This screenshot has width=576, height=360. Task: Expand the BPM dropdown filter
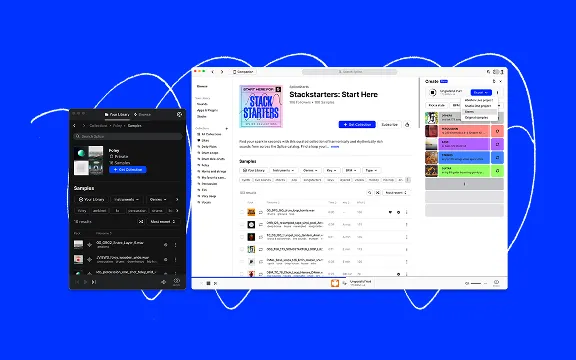coord(351,170)
